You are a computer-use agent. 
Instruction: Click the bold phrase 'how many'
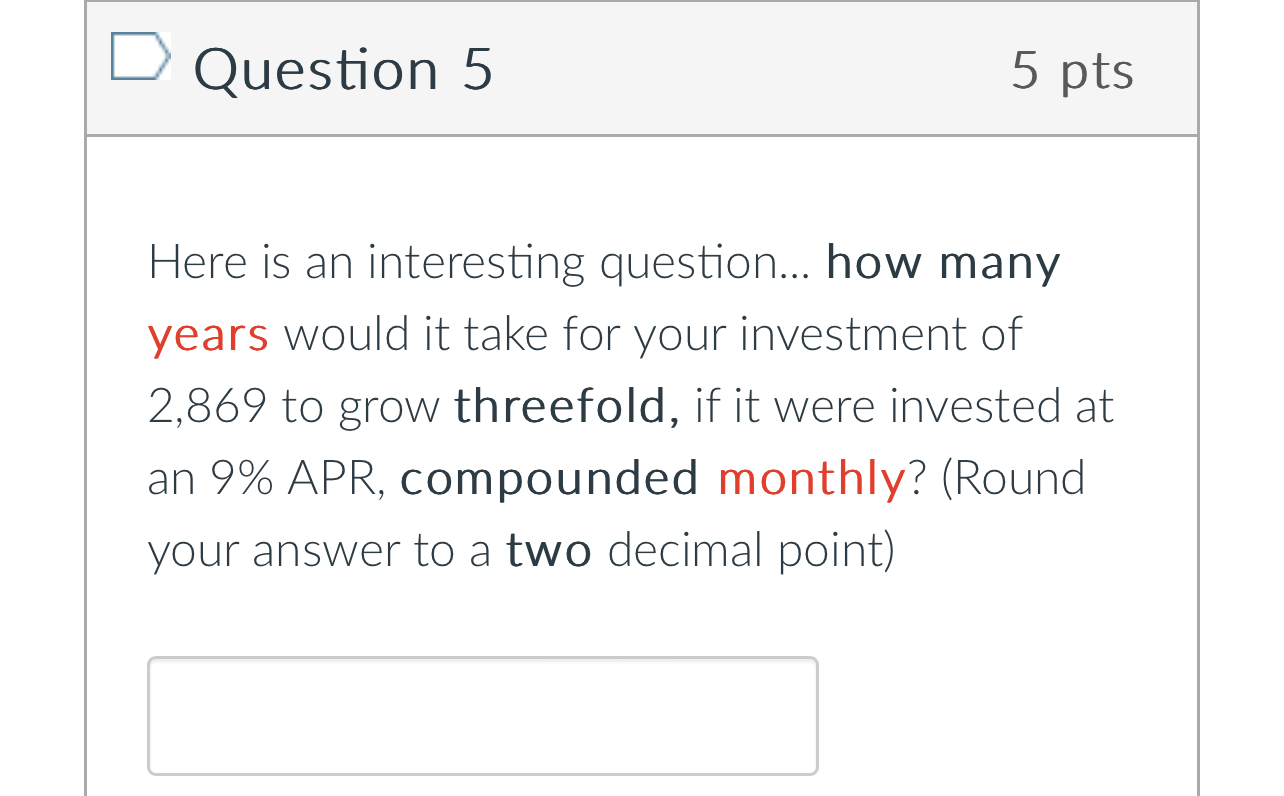tap(942, 261)
